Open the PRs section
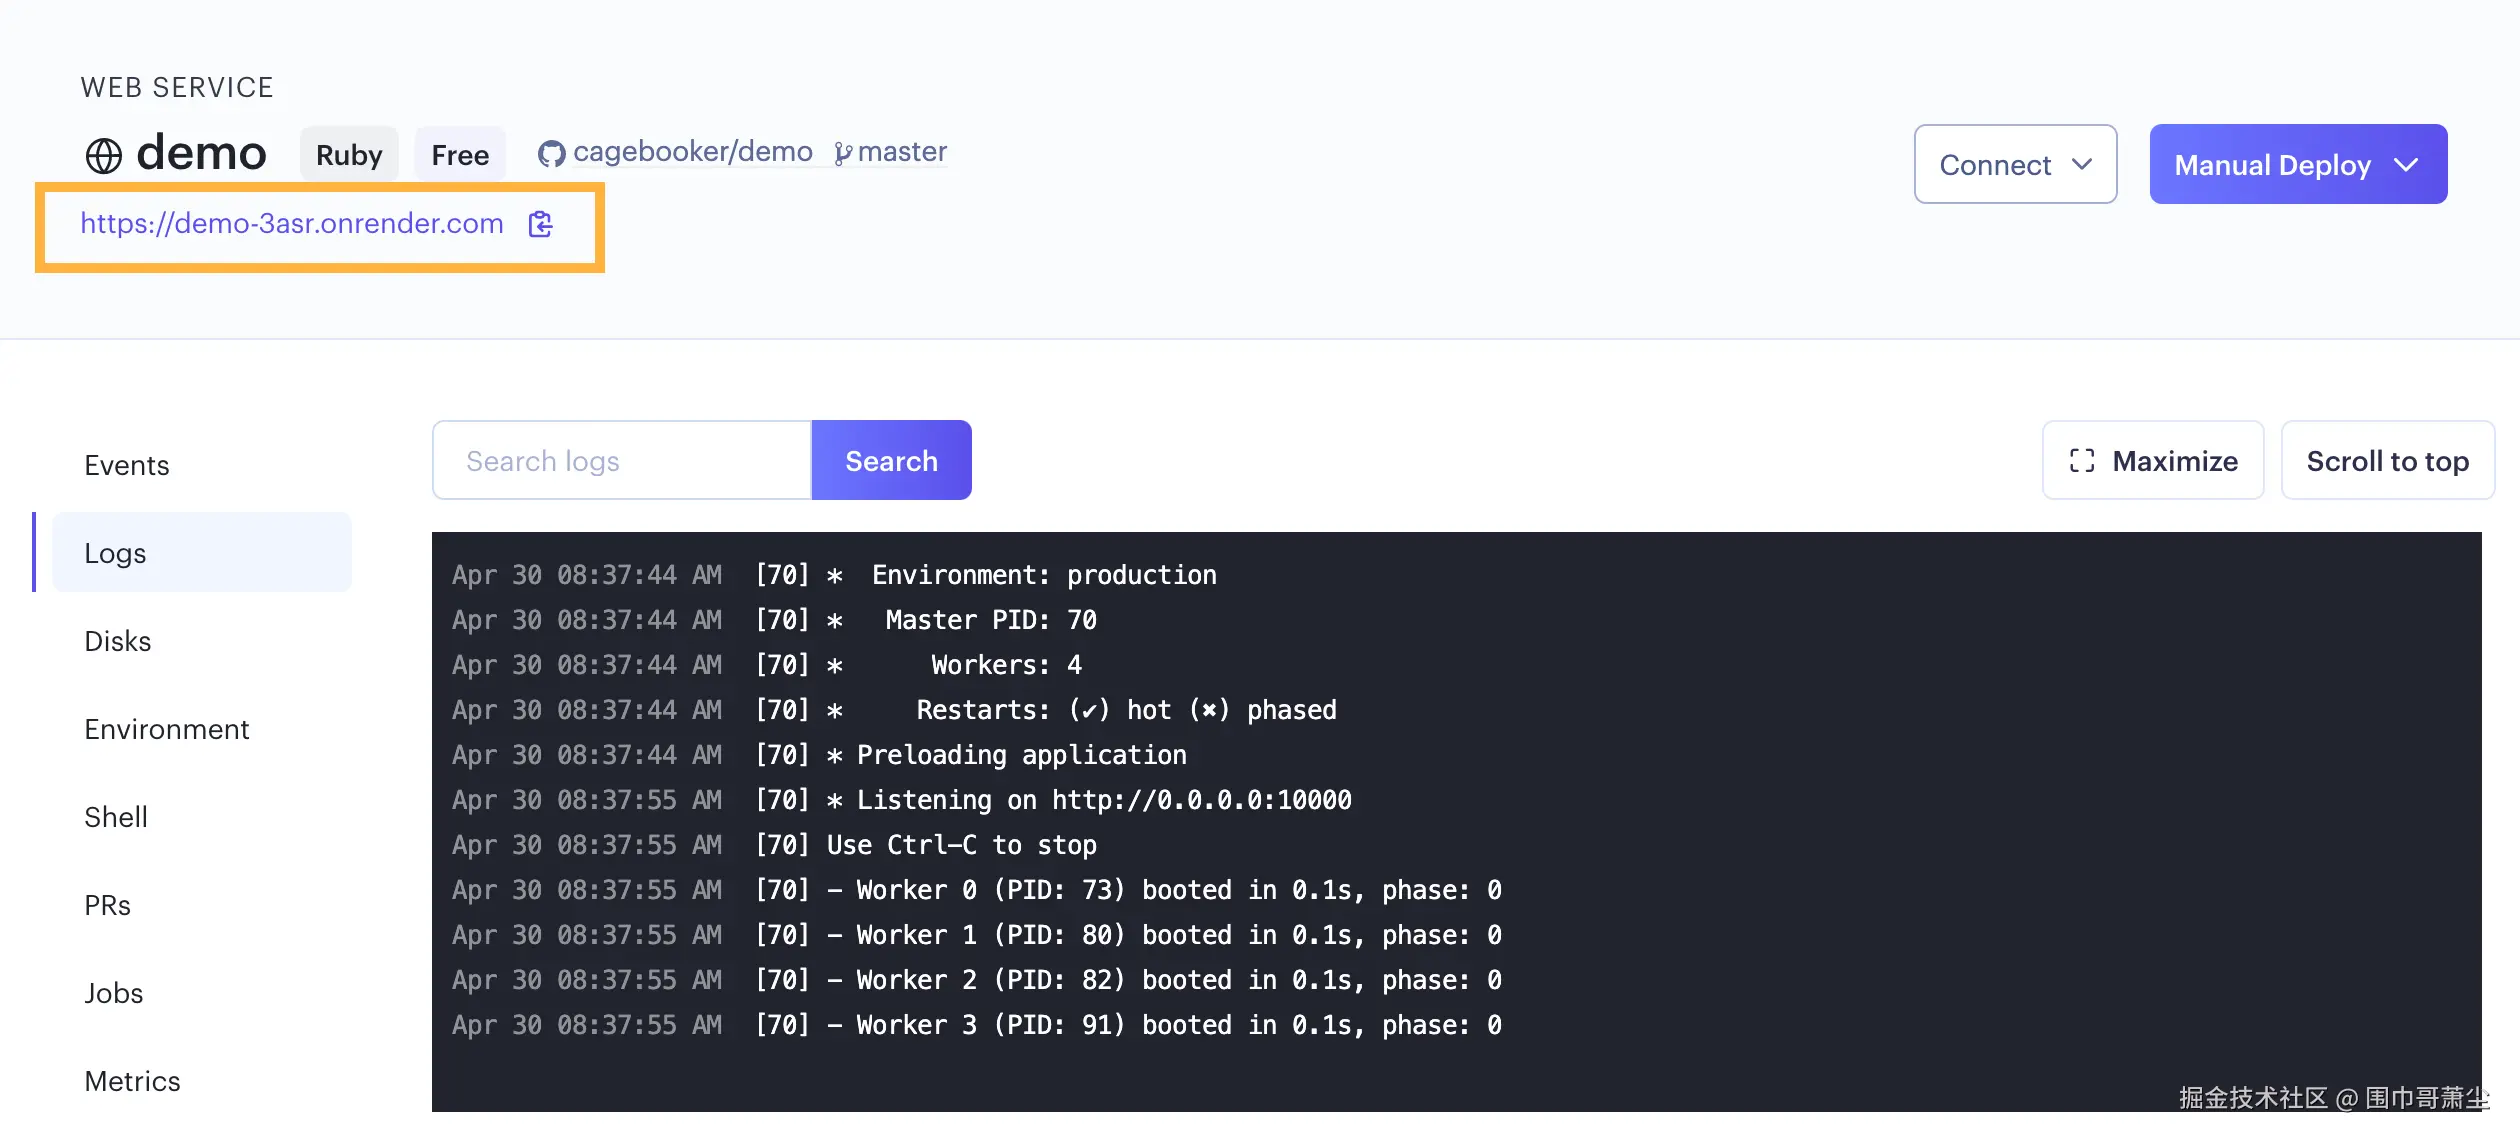The height and width of the screenshot is (1142, 2520). (x=108, y=905)
